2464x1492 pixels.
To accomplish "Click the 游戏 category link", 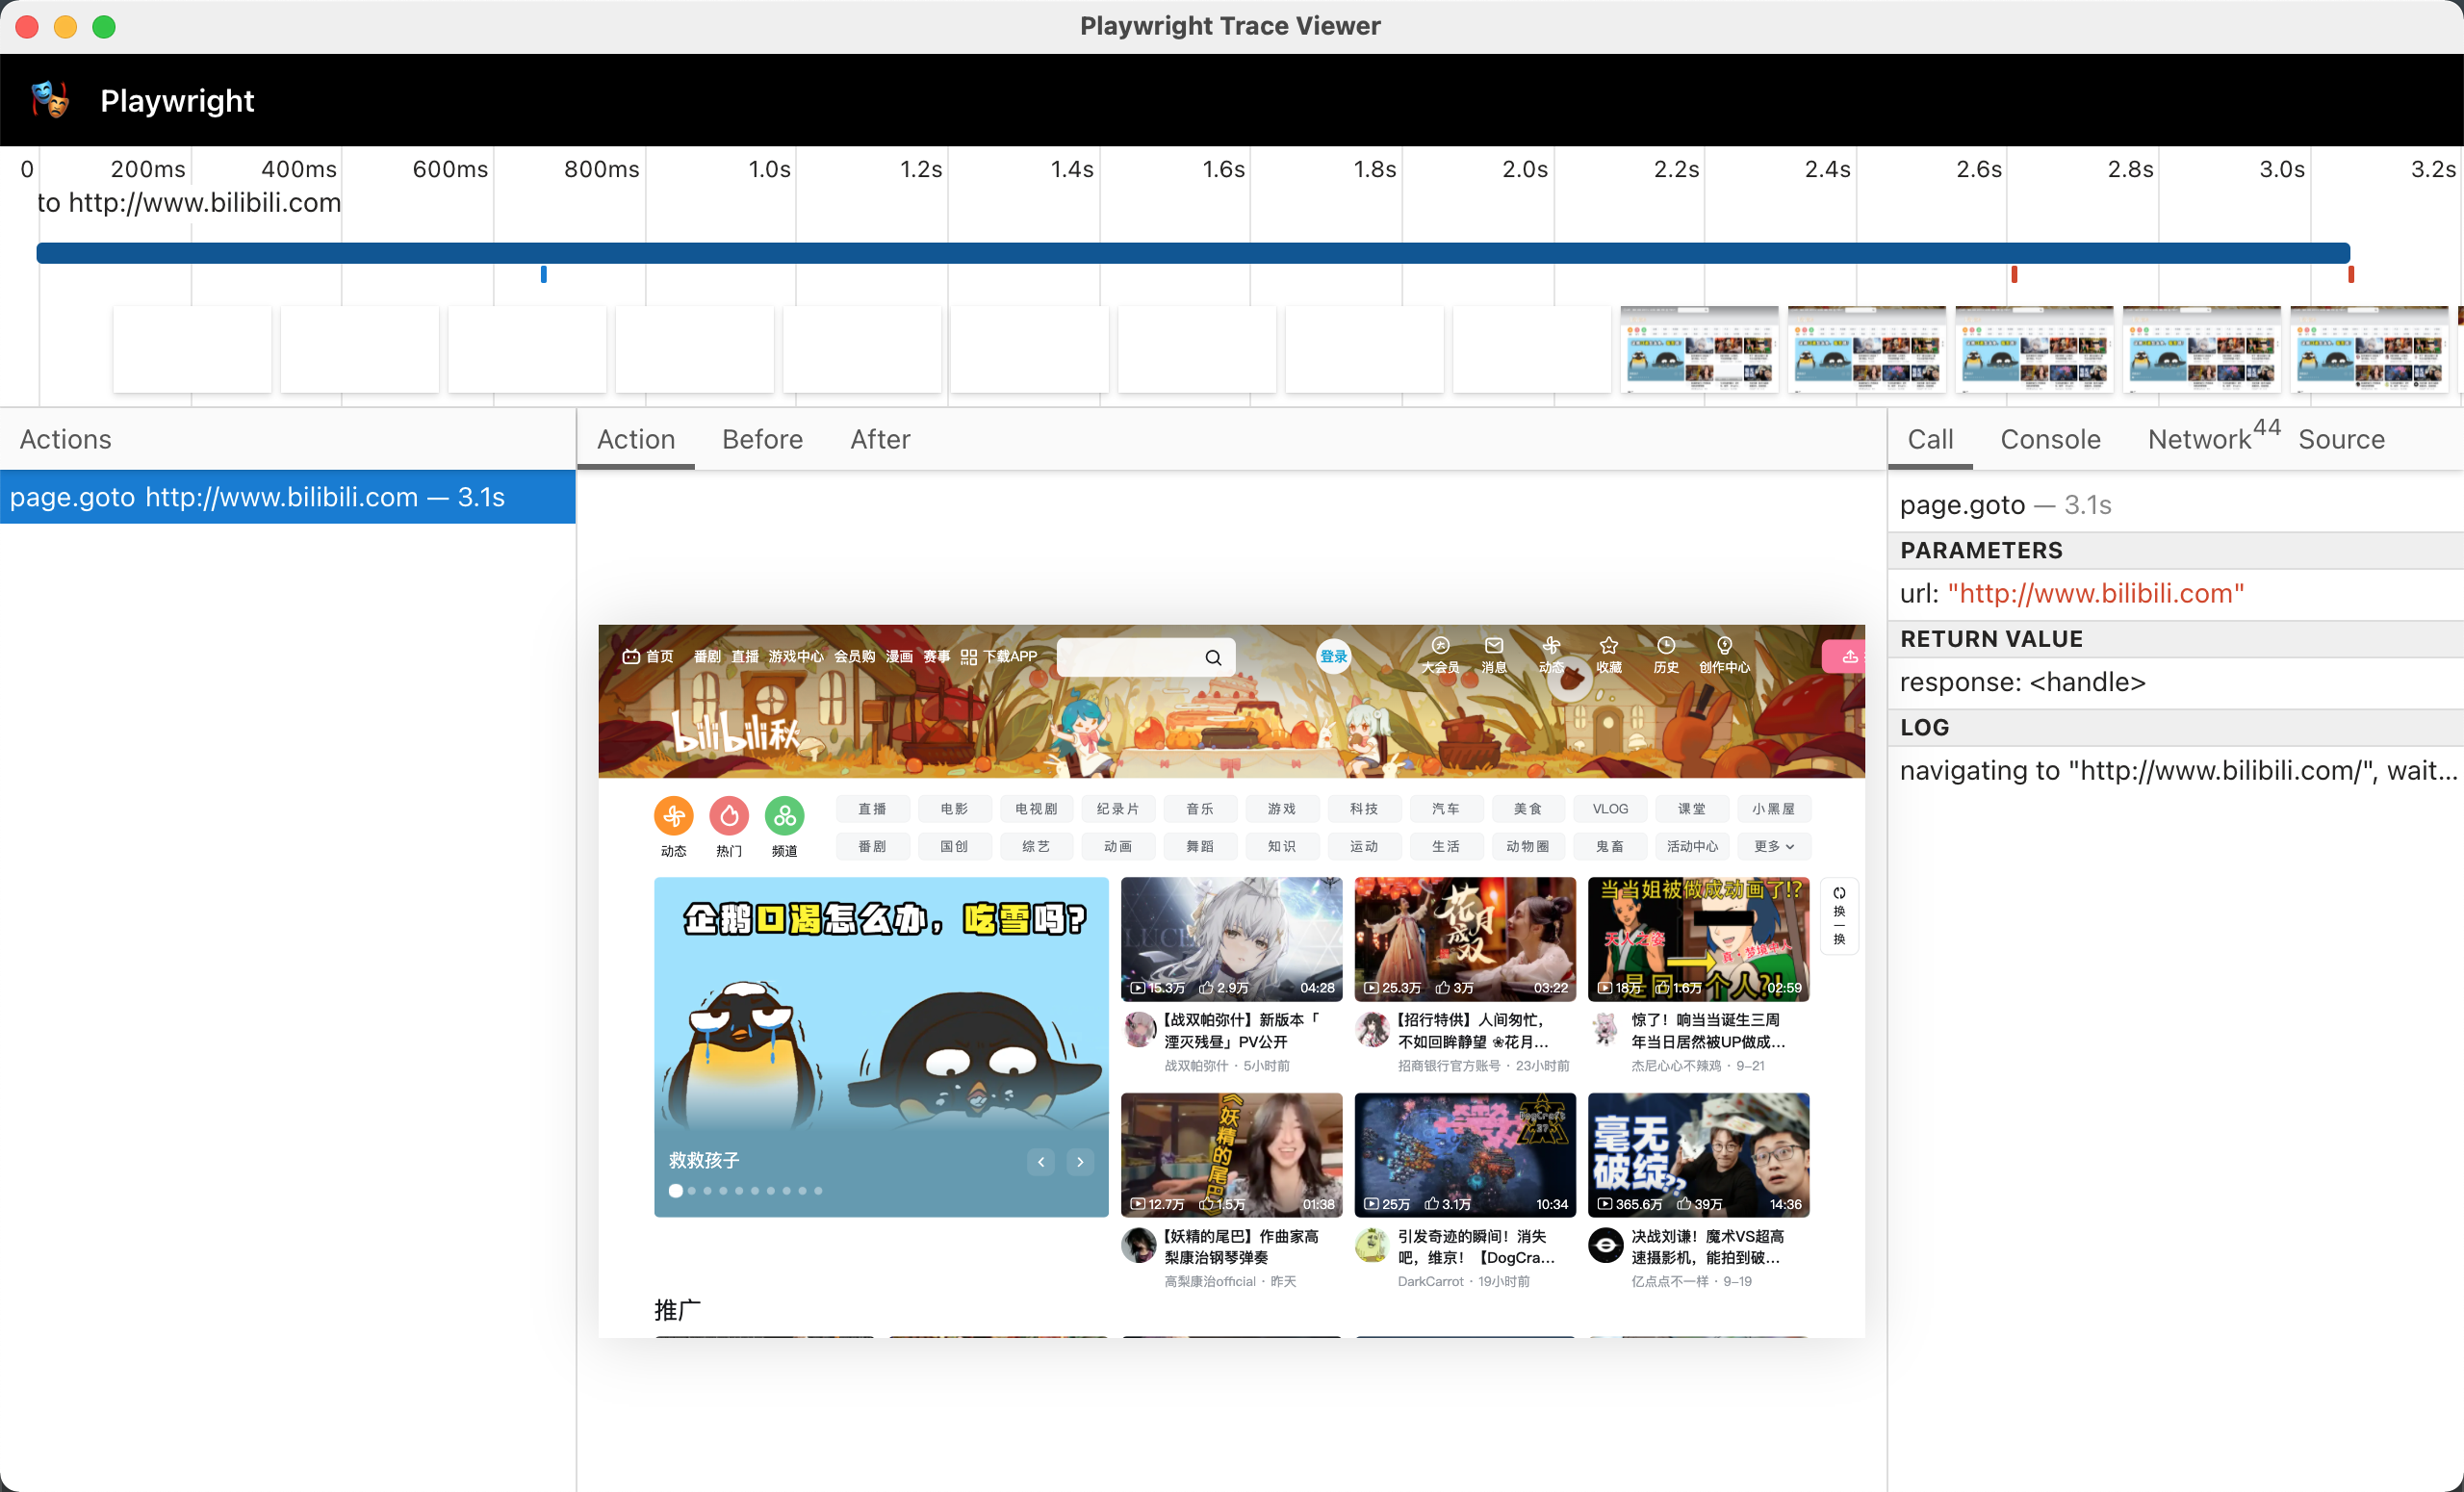I will 1281,808.
